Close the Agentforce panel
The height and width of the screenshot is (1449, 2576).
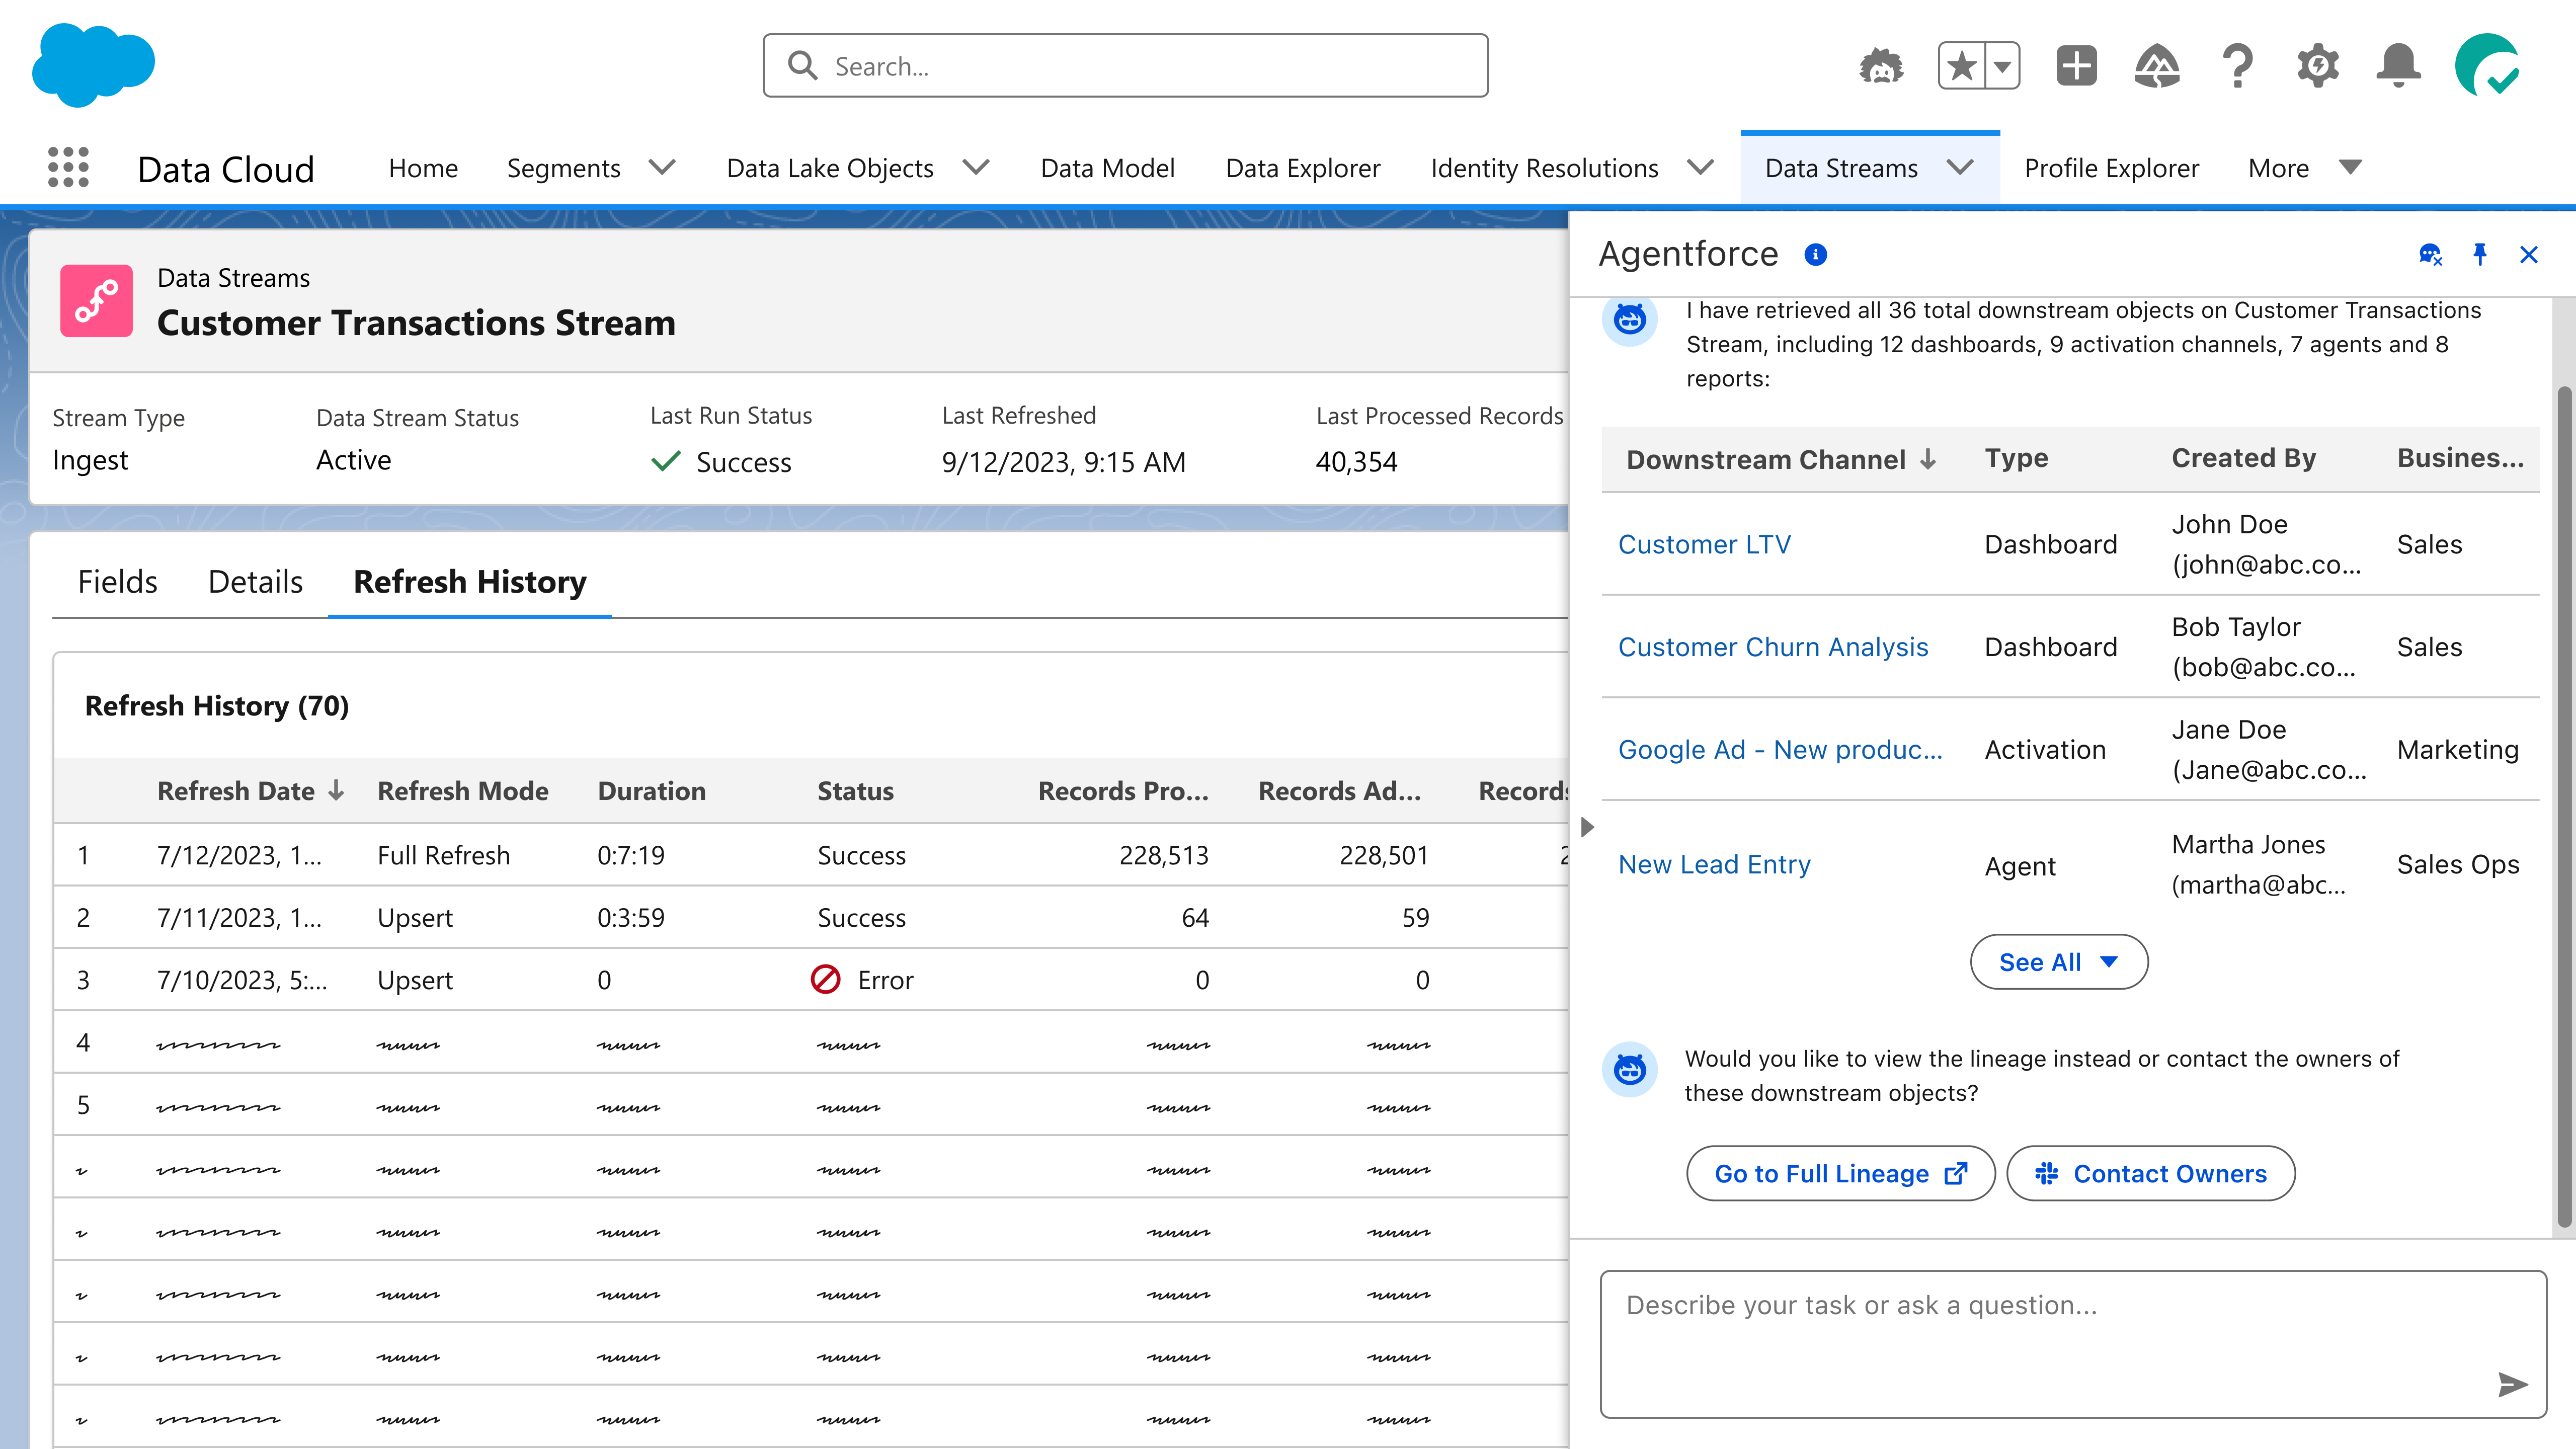(x=2529, y=254)
